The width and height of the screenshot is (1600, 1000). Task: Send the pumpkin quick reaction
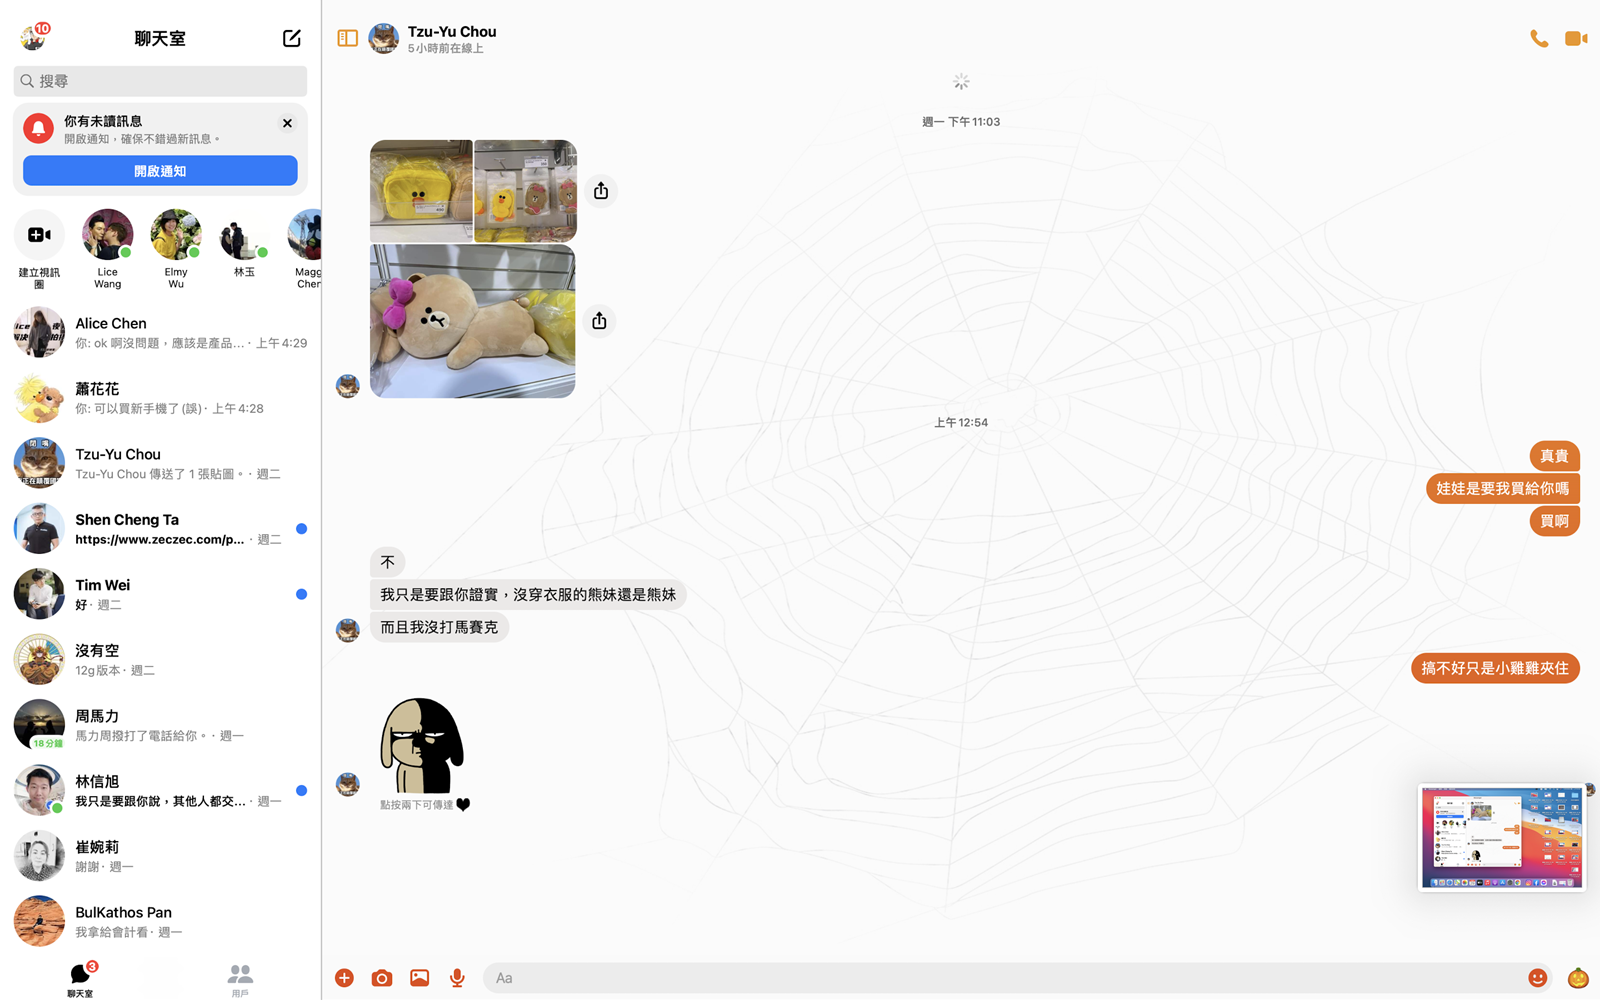click(1578, 978)
